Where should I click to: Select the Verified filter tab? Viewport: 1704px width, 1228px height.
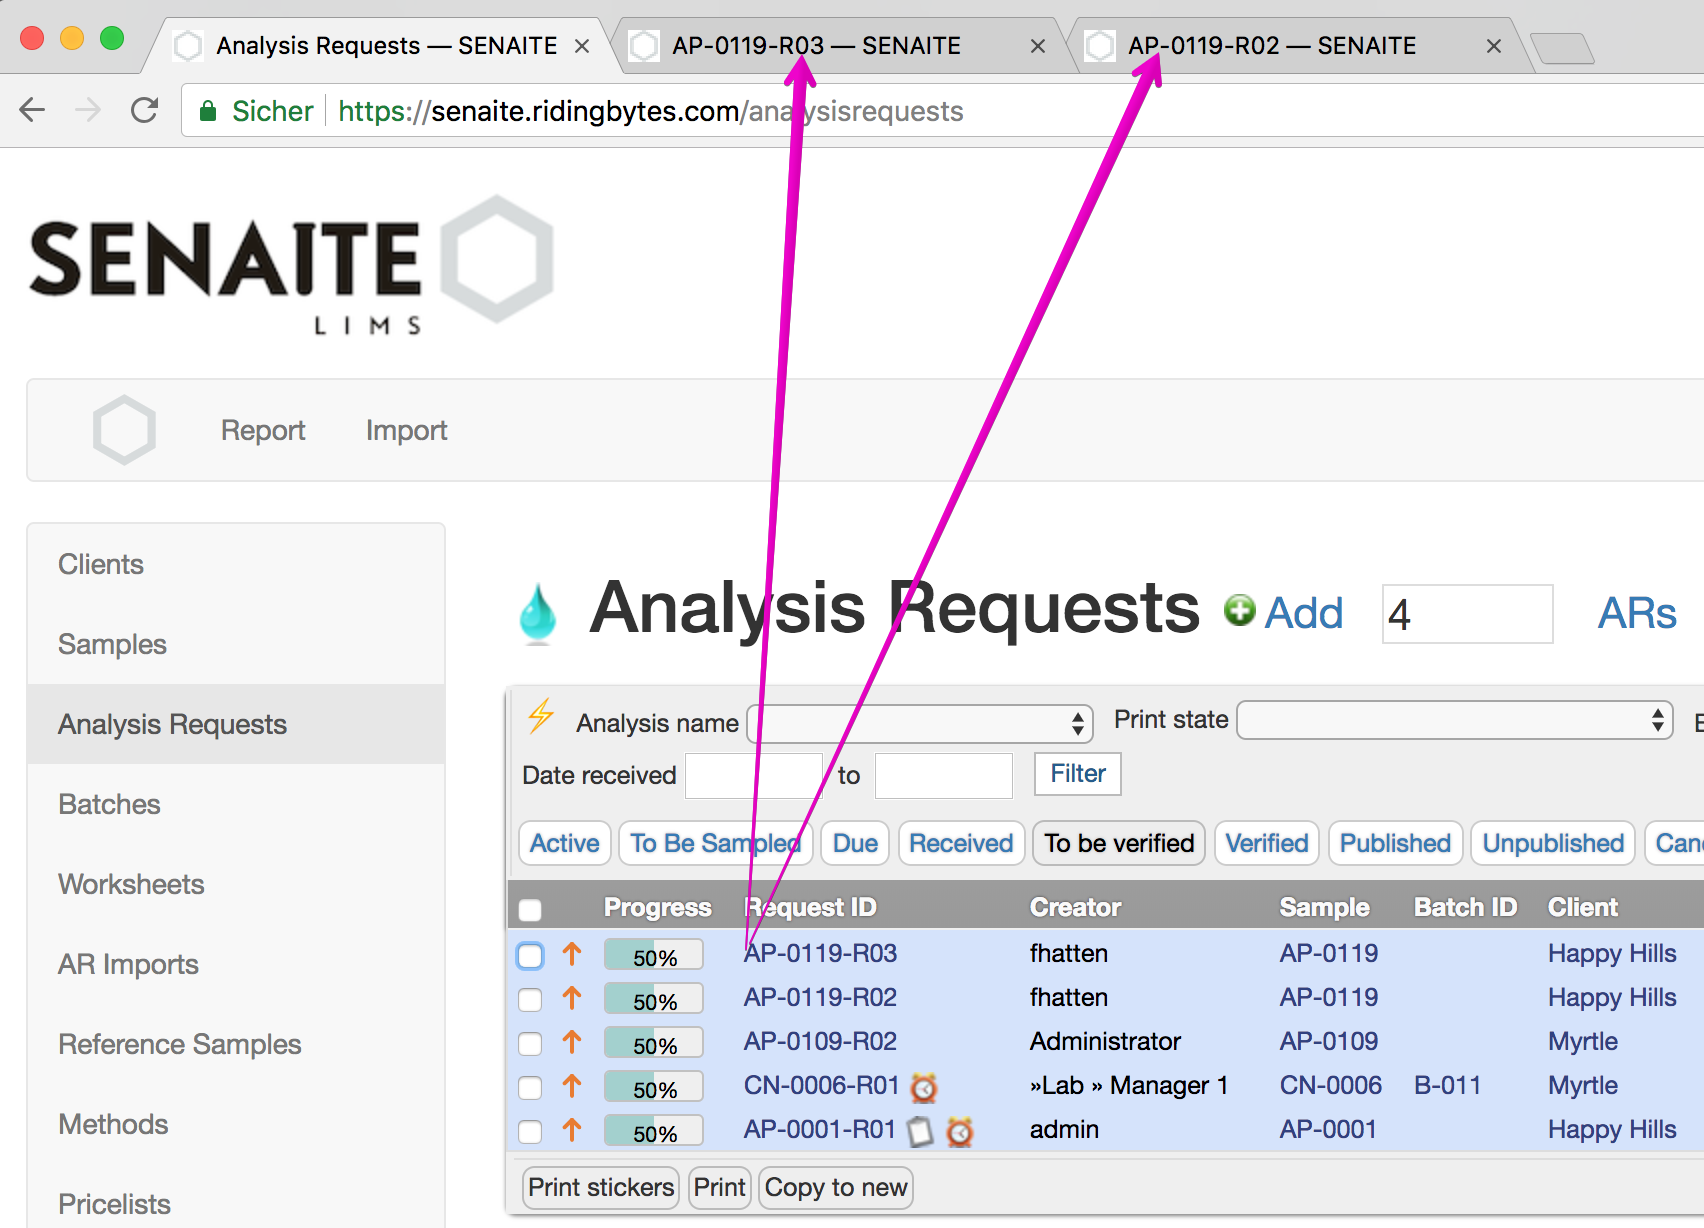point(1267,843)
